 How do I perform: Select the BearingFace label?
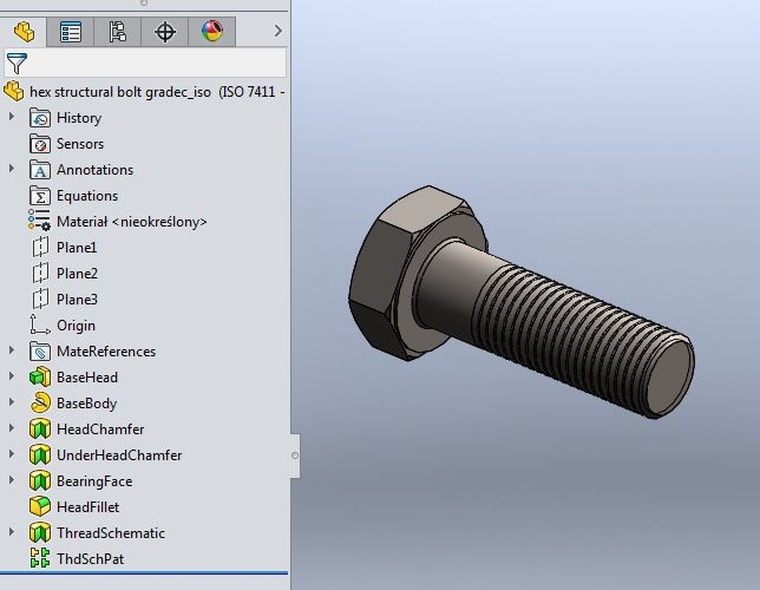tap(95, 481)
